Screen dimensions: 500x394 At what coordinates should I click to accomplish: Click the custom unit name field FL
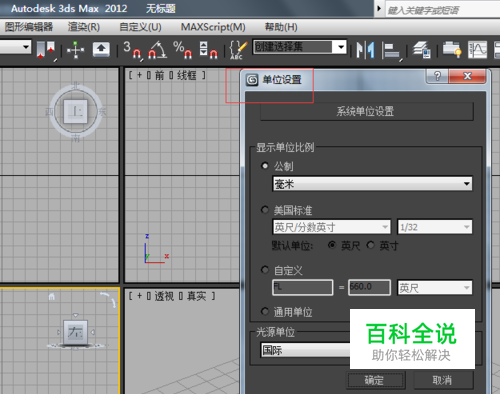coord(303,287)
